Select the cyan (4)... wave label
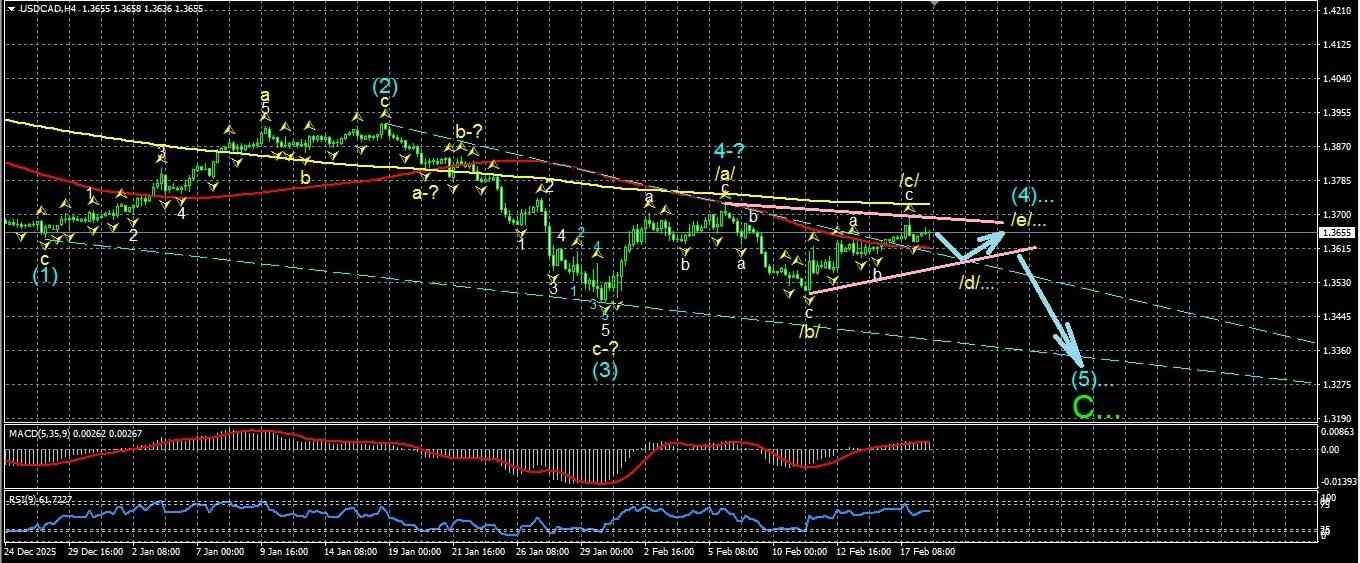1360x563 pixels. (1031, 194)
